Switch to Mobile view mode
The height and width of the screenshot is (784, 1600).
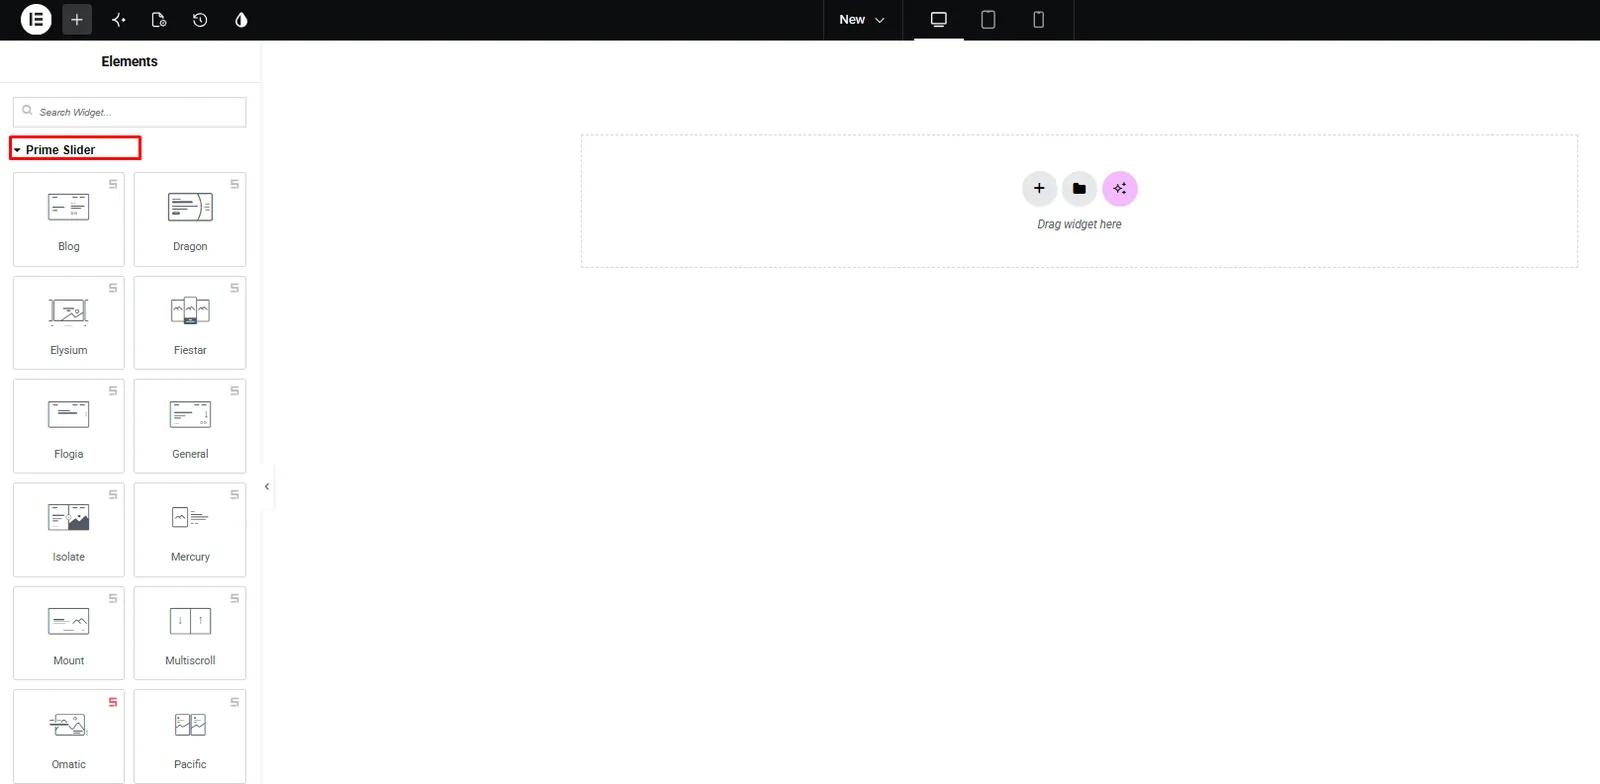(1038, 20)
